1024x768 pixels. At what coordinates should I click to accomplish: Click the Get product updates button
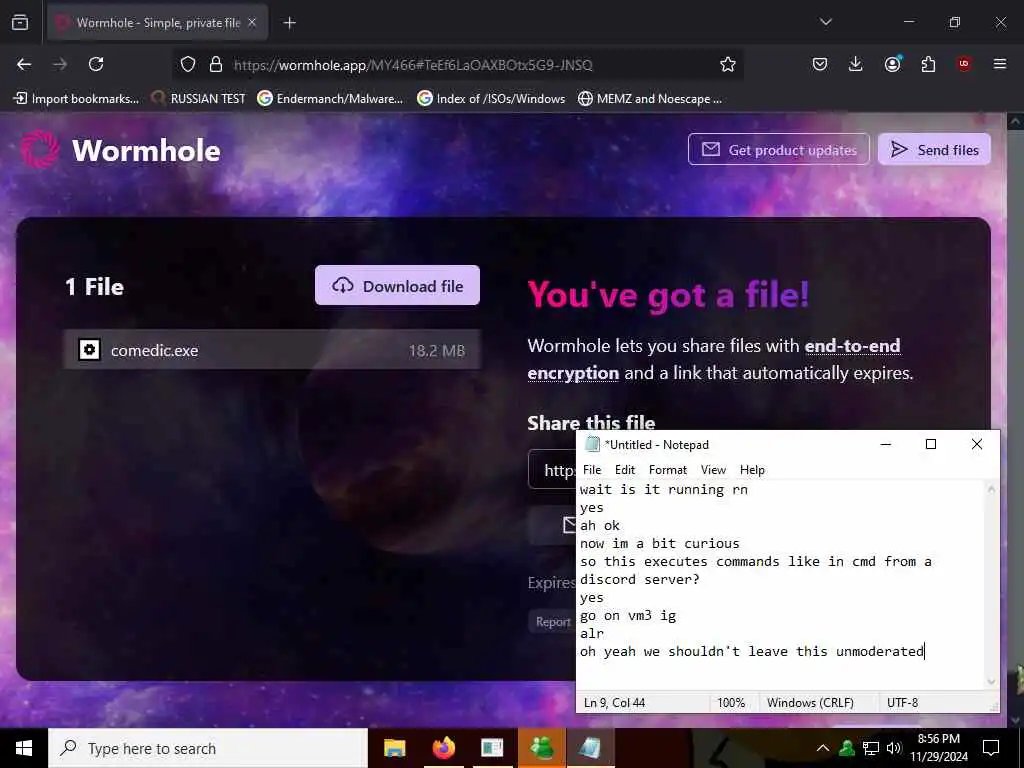tap(778, 150)
